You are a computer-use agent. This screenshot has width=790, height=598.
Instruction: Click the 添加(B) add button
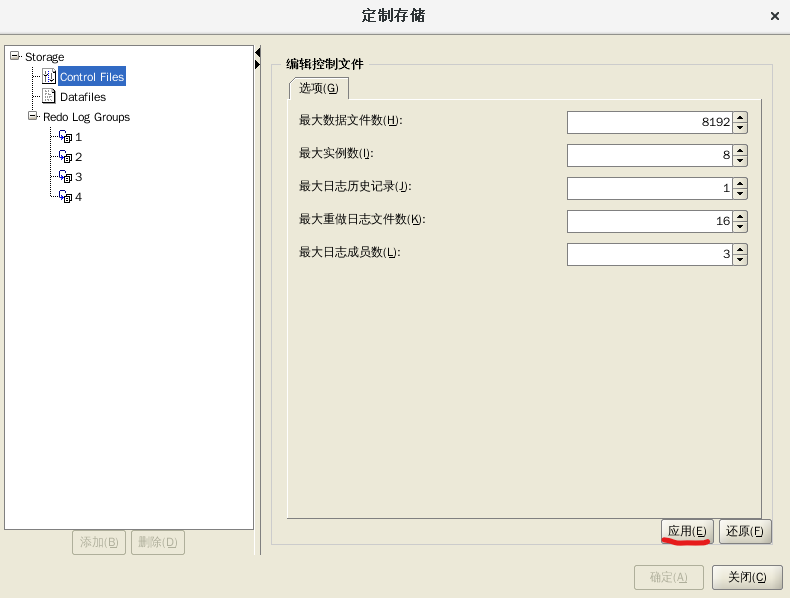tap(99, 542)
